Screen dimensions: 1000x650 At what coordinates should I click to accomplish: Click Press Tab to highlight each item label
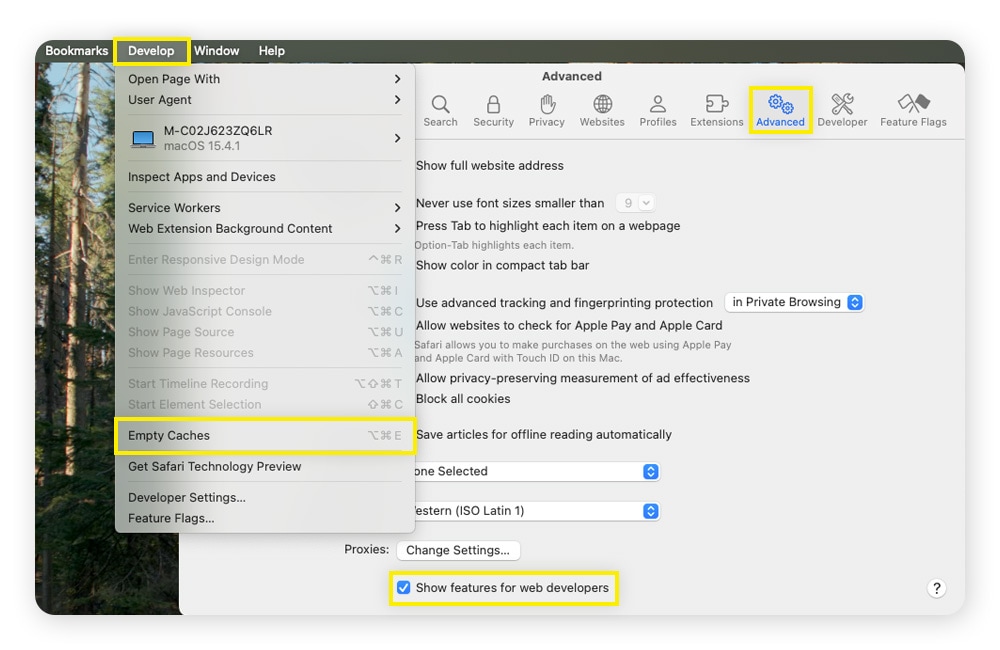point(548,226)
